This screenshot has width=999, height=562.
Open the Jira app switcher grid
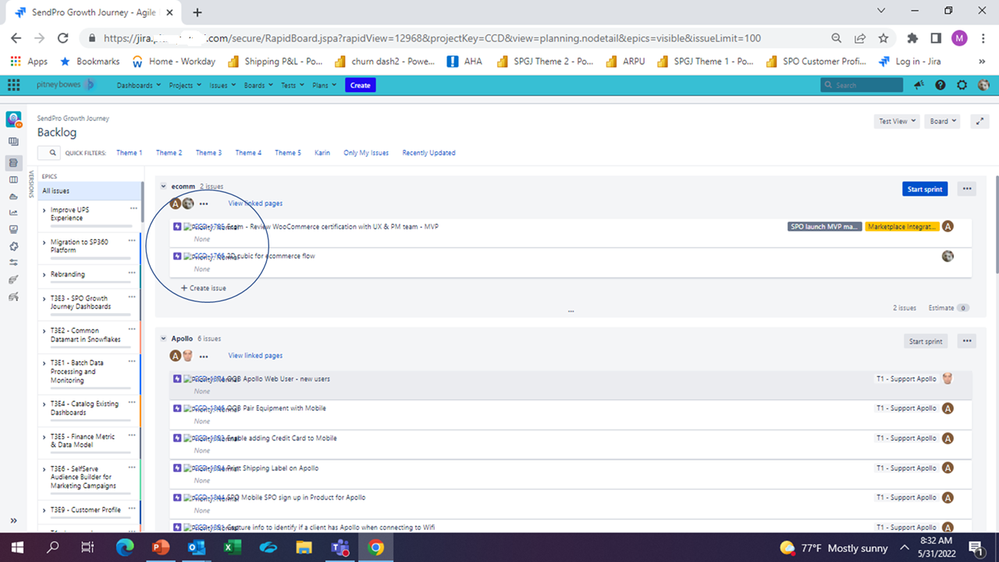[13, 85]
